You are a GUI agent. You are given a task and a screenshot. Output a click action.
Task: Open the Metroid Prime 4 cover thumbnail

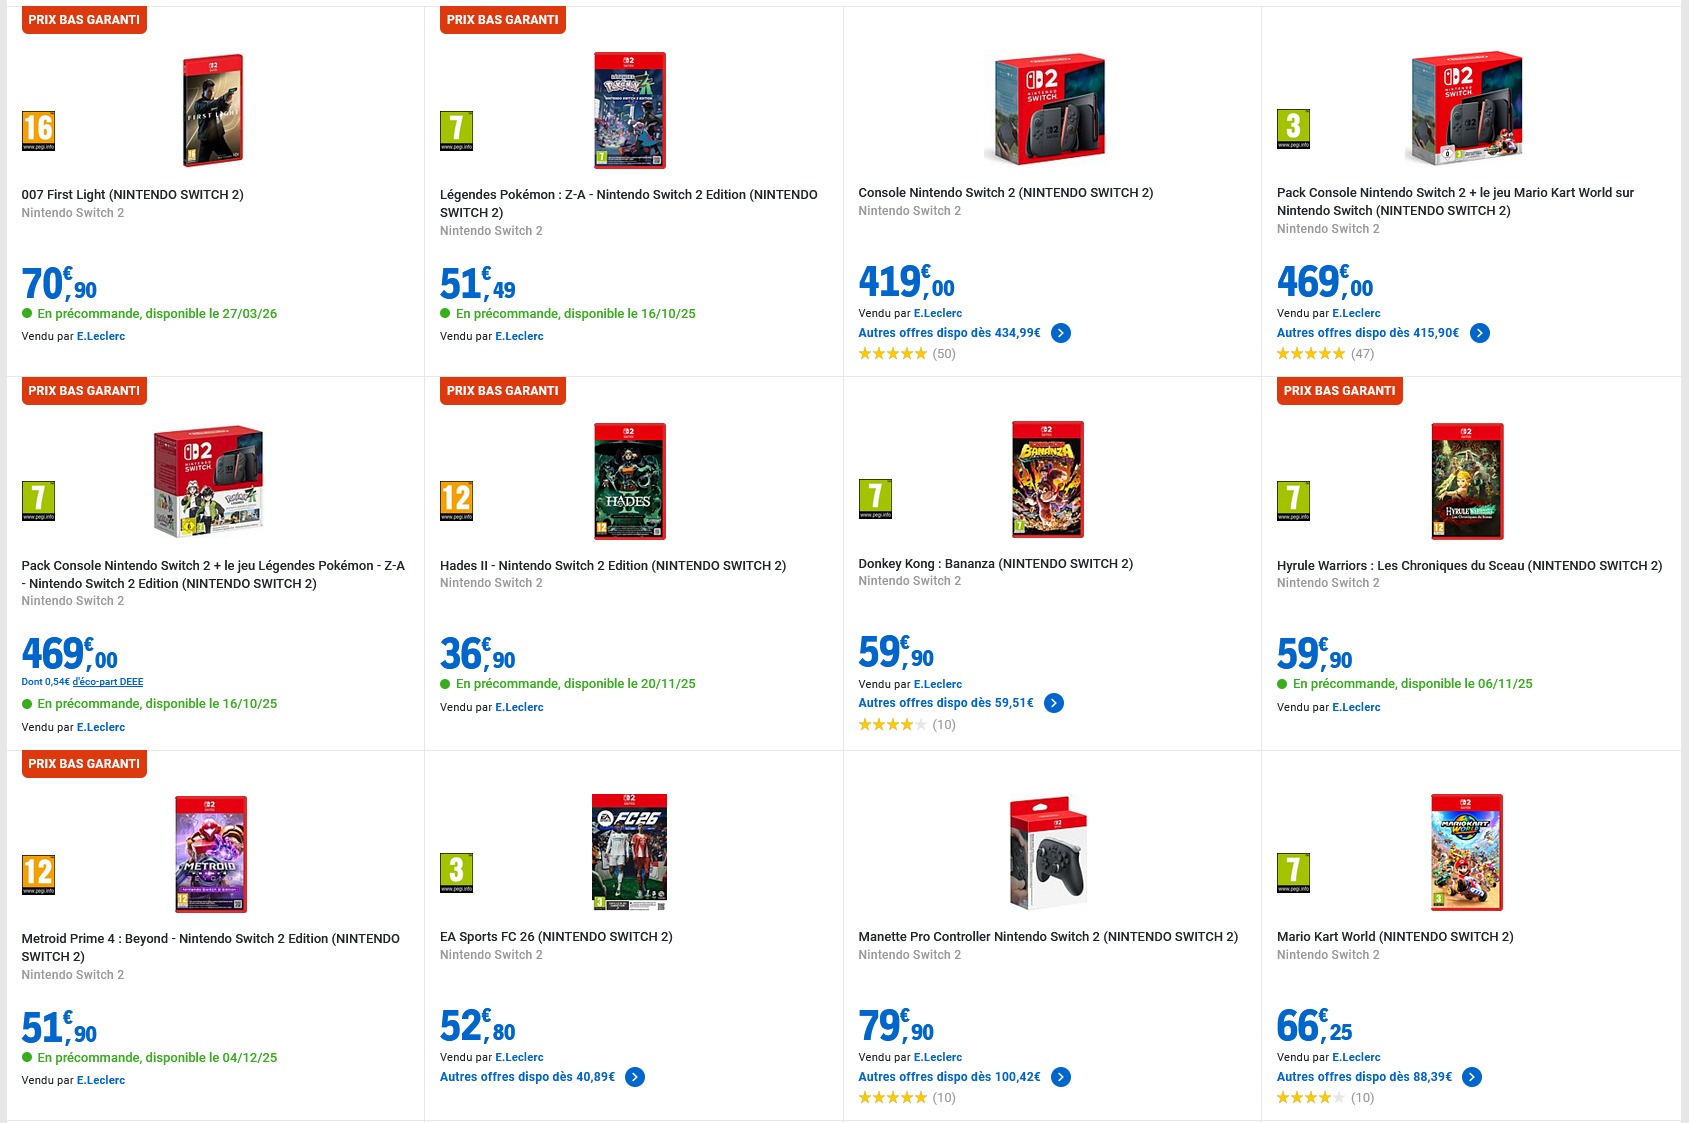click(210, 854)
